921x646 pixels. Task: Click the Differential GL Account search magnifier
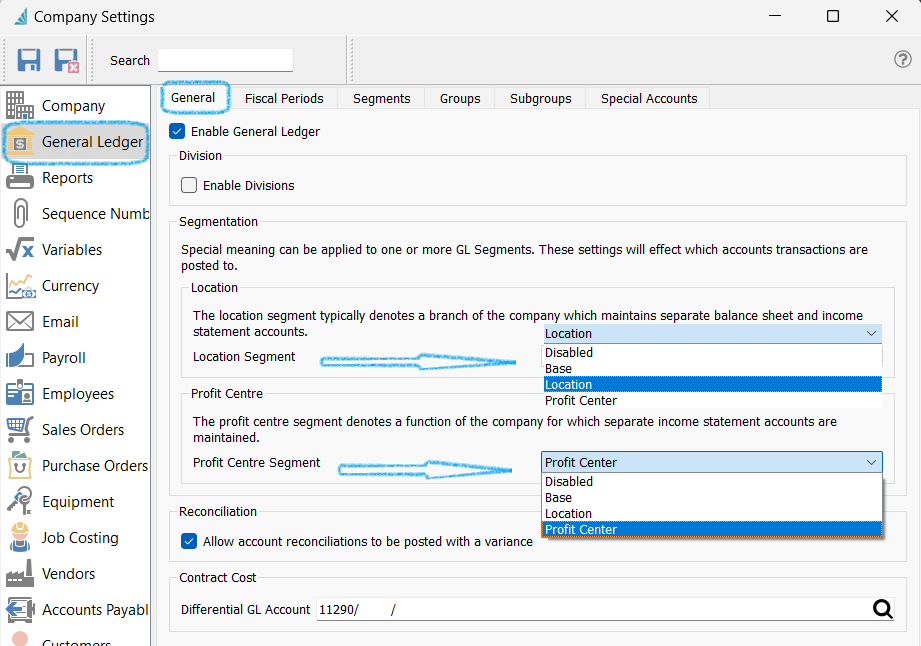click(882, 609)
